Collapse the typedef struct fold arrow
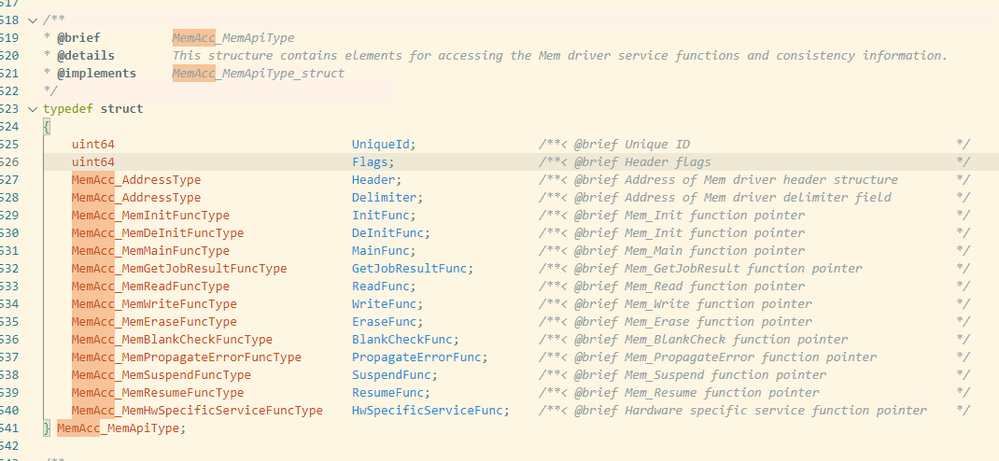 [x=34, y=109]
